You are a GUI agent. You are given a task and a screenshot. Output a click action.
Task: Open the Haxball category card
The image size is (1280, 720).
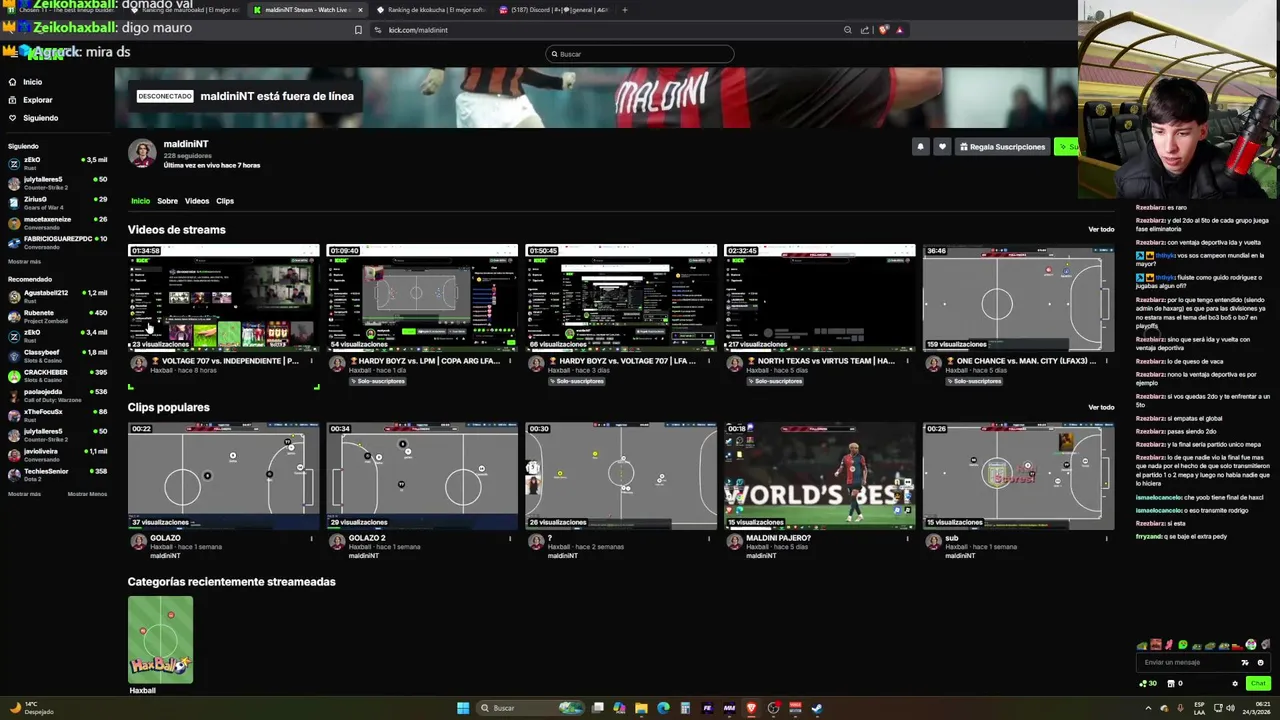coord(160,640)
